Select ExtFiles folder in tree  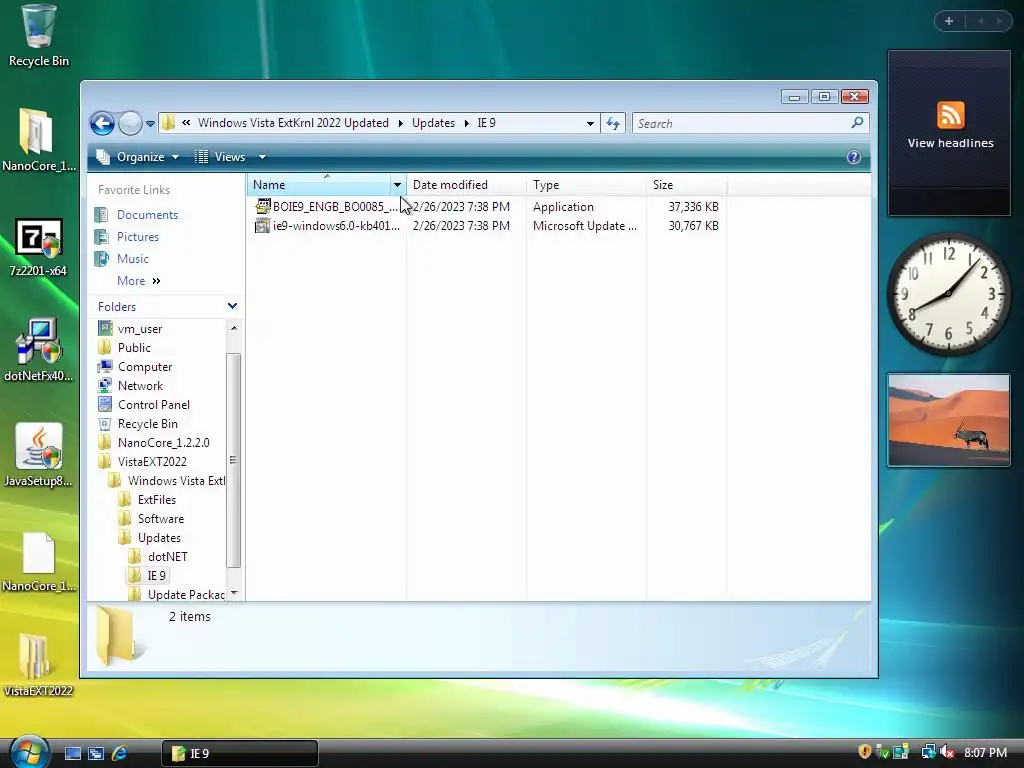click(x=157, y=500)
